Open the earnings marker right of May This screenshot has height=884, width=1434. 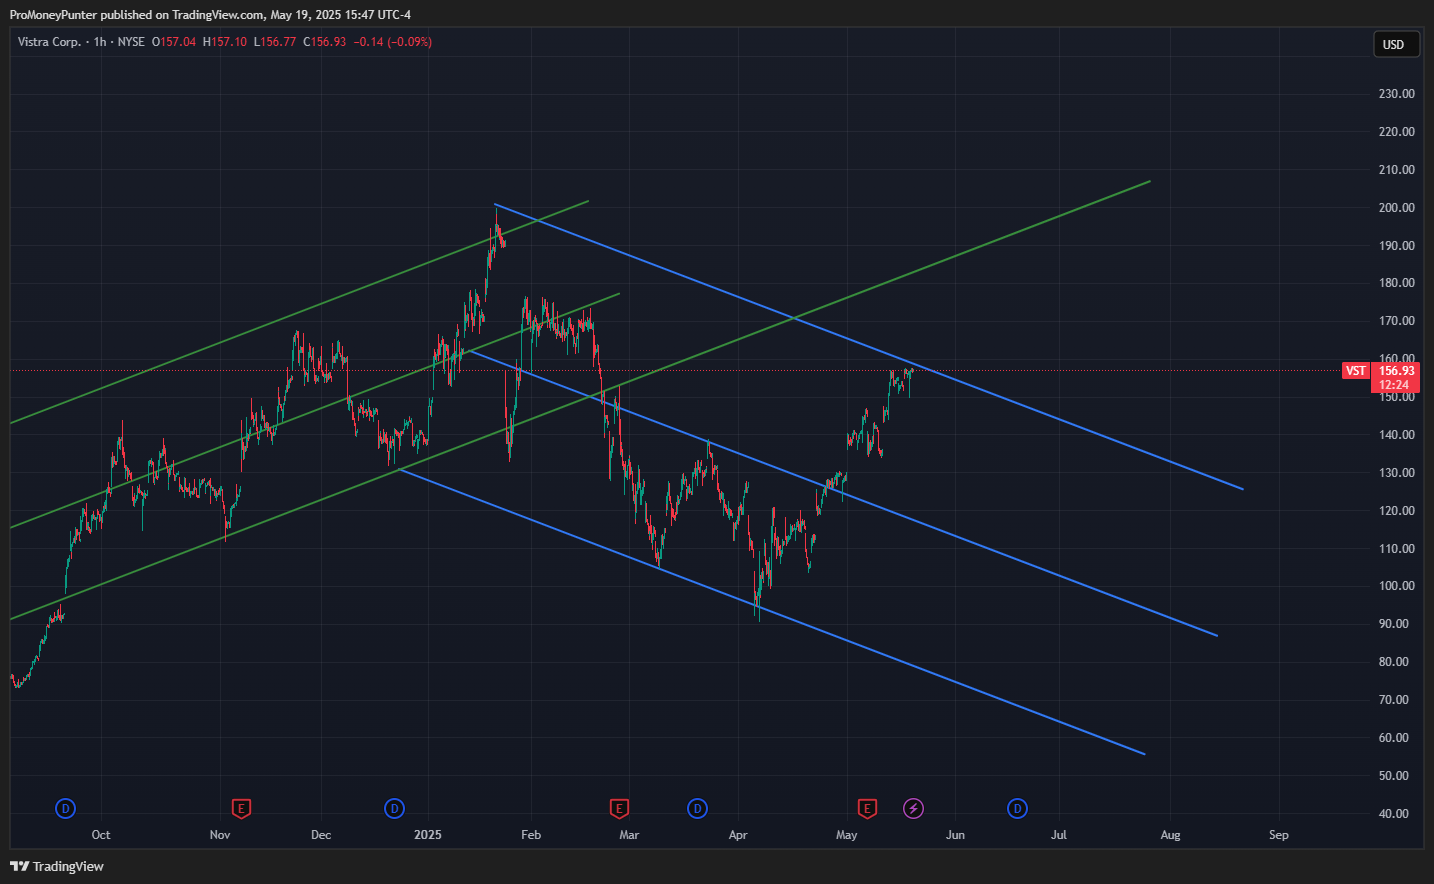click(867, 808)
